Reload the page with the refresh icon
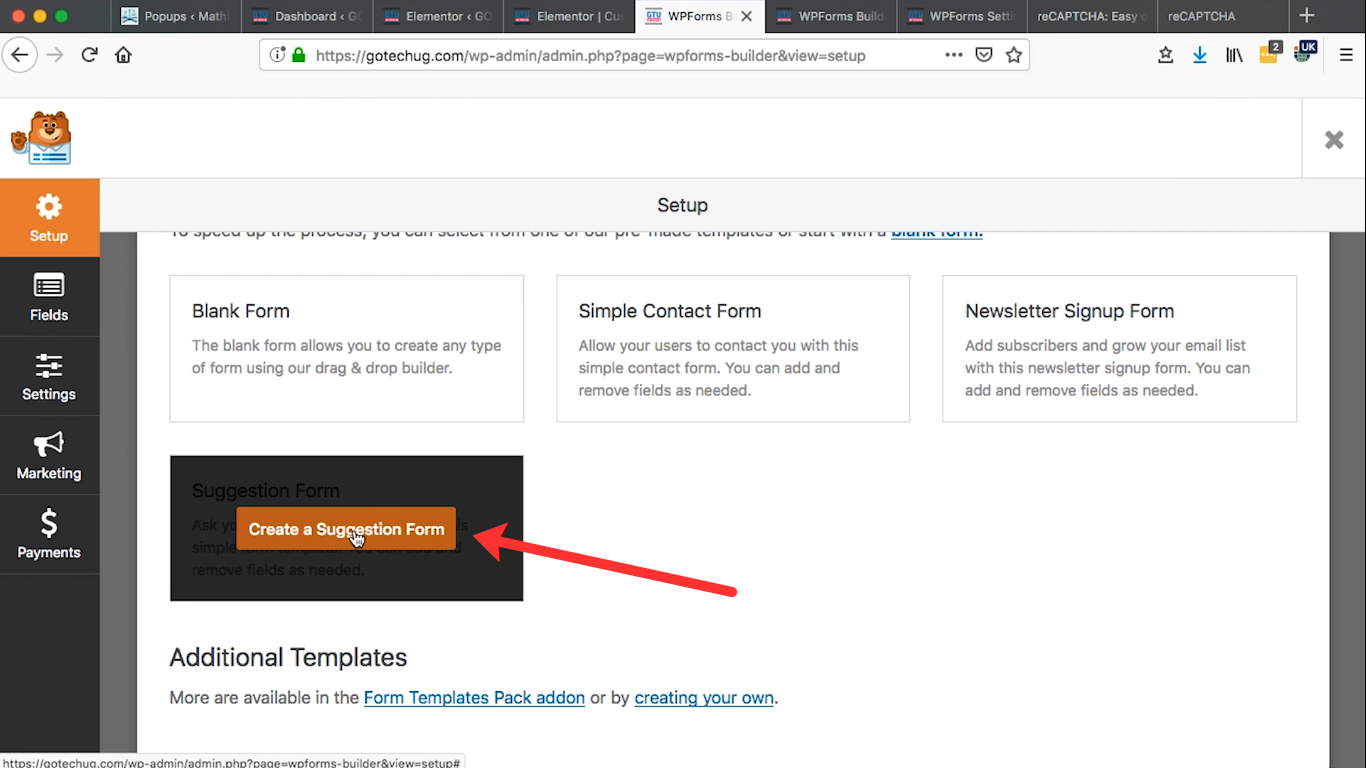The height and width of the screenshot is (768, 1366). point(89,55)
